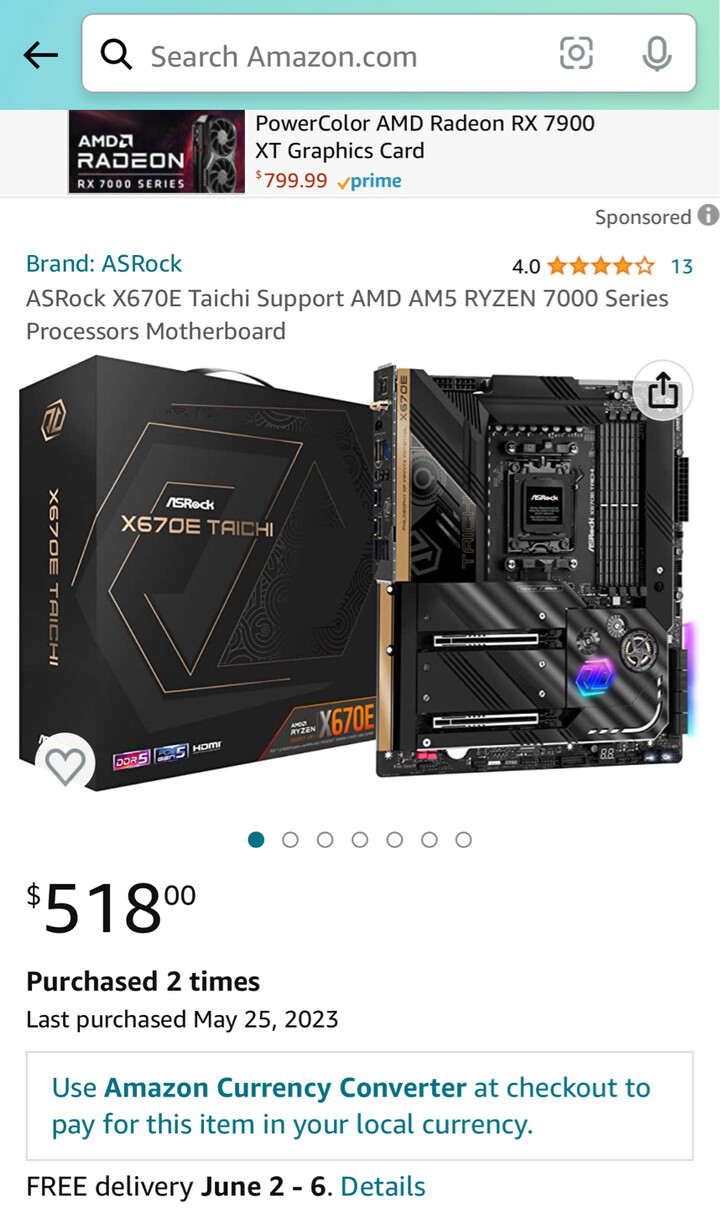
Task: Tap the microphone voice search icon
Action: 657,54
